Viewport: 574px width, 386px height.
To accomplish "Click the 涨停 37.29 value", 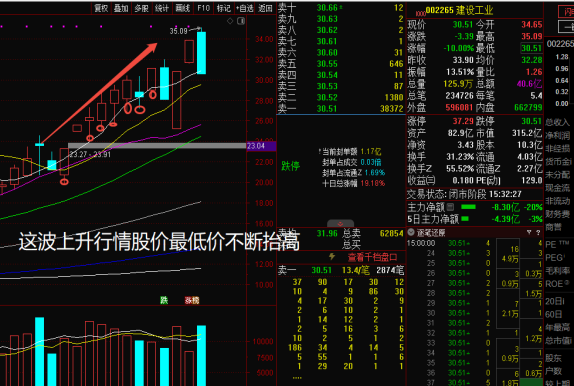I will 463,121.
